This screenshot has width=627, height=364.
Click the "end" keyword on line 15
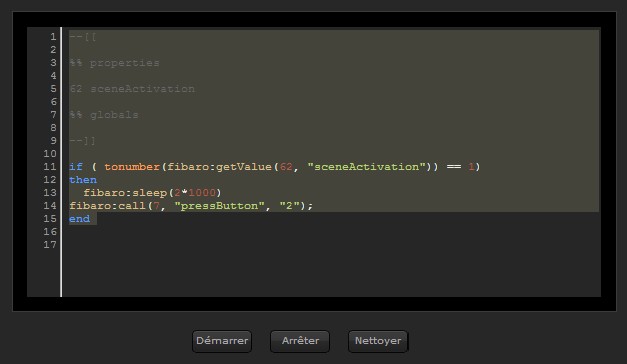pyautogui.click(x=80, y=219)
